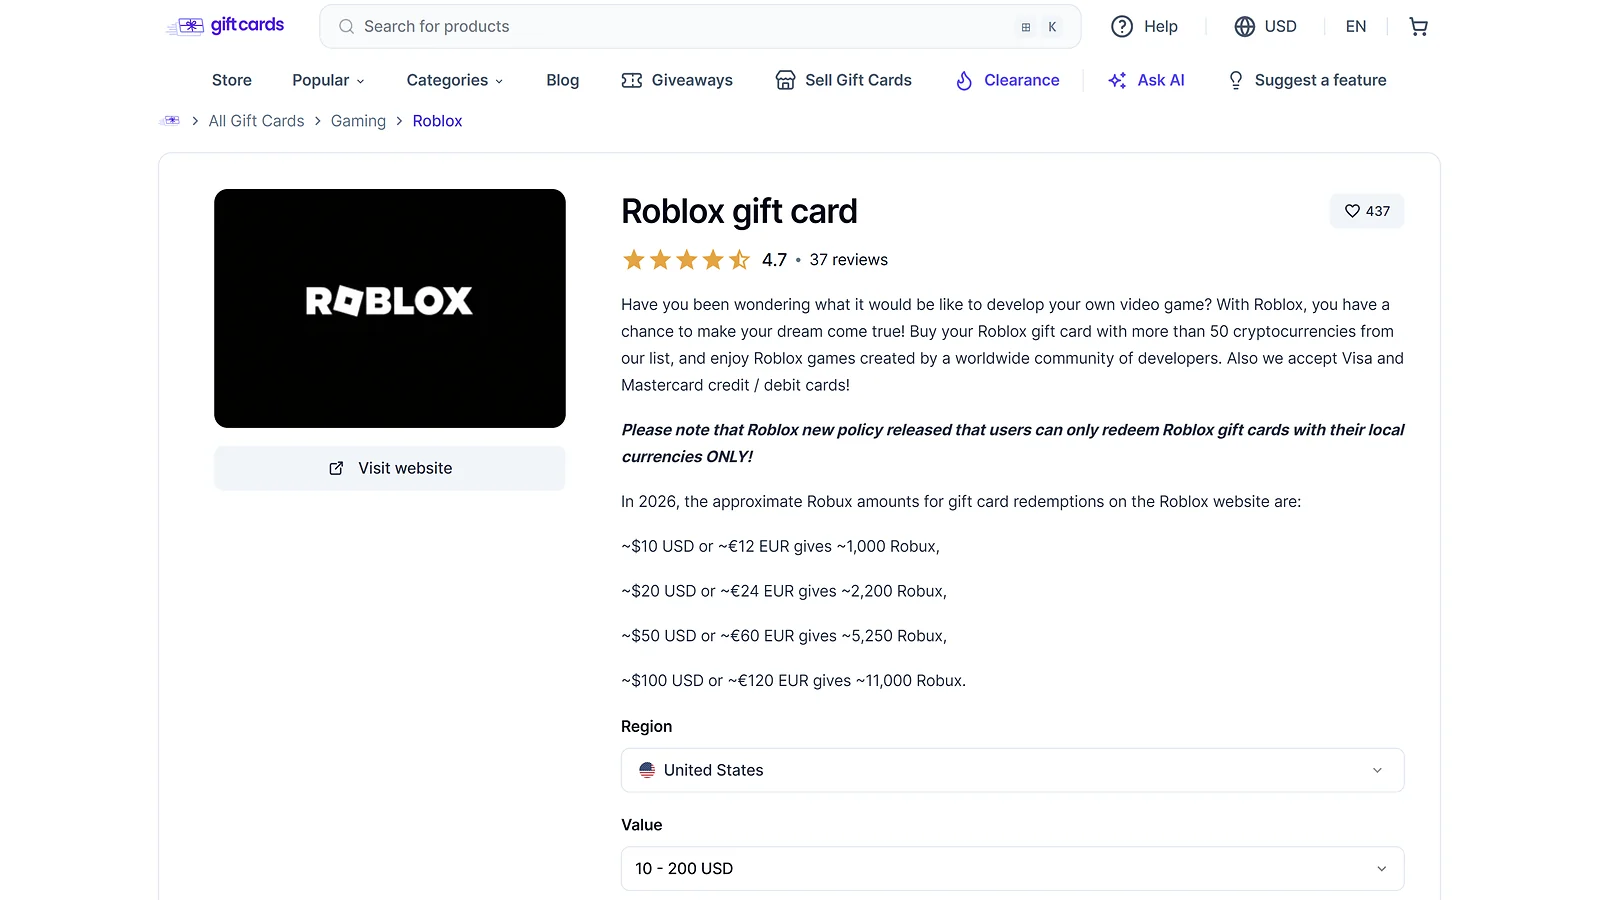
Task: Click the Visit website button
Action: (x=390, y=468)
